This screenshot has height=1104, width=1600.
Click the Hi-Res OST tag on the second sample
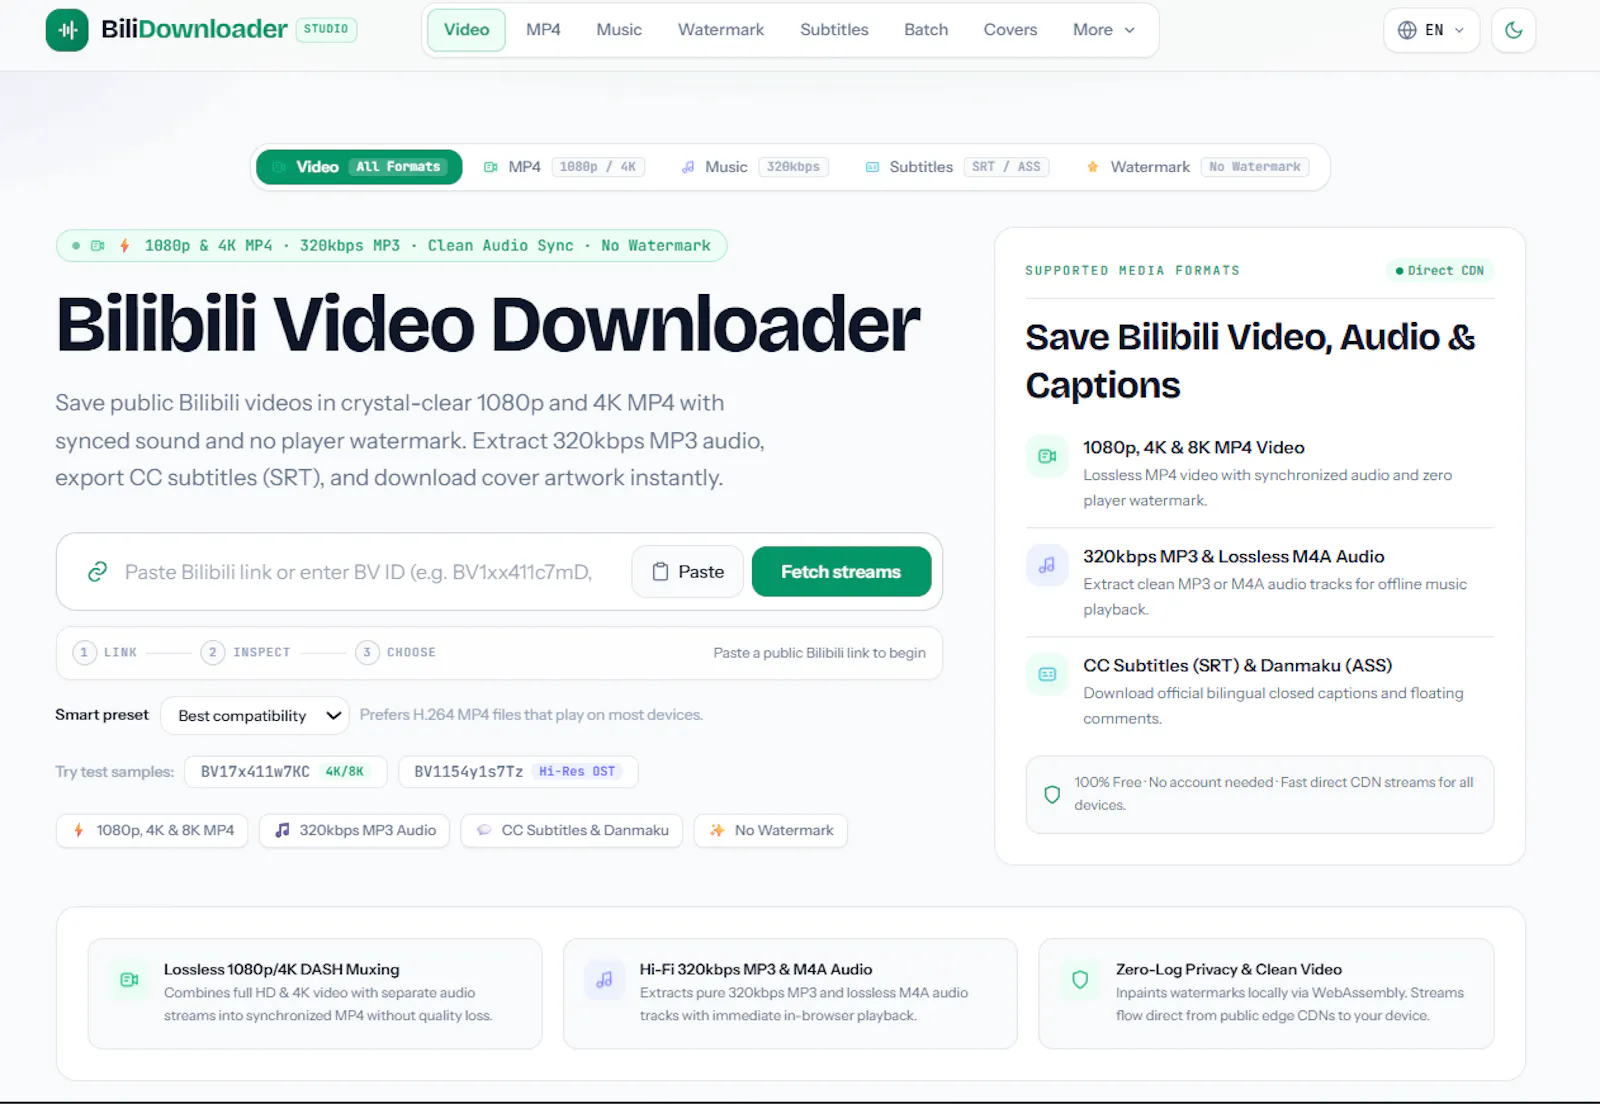click(577, 772)
